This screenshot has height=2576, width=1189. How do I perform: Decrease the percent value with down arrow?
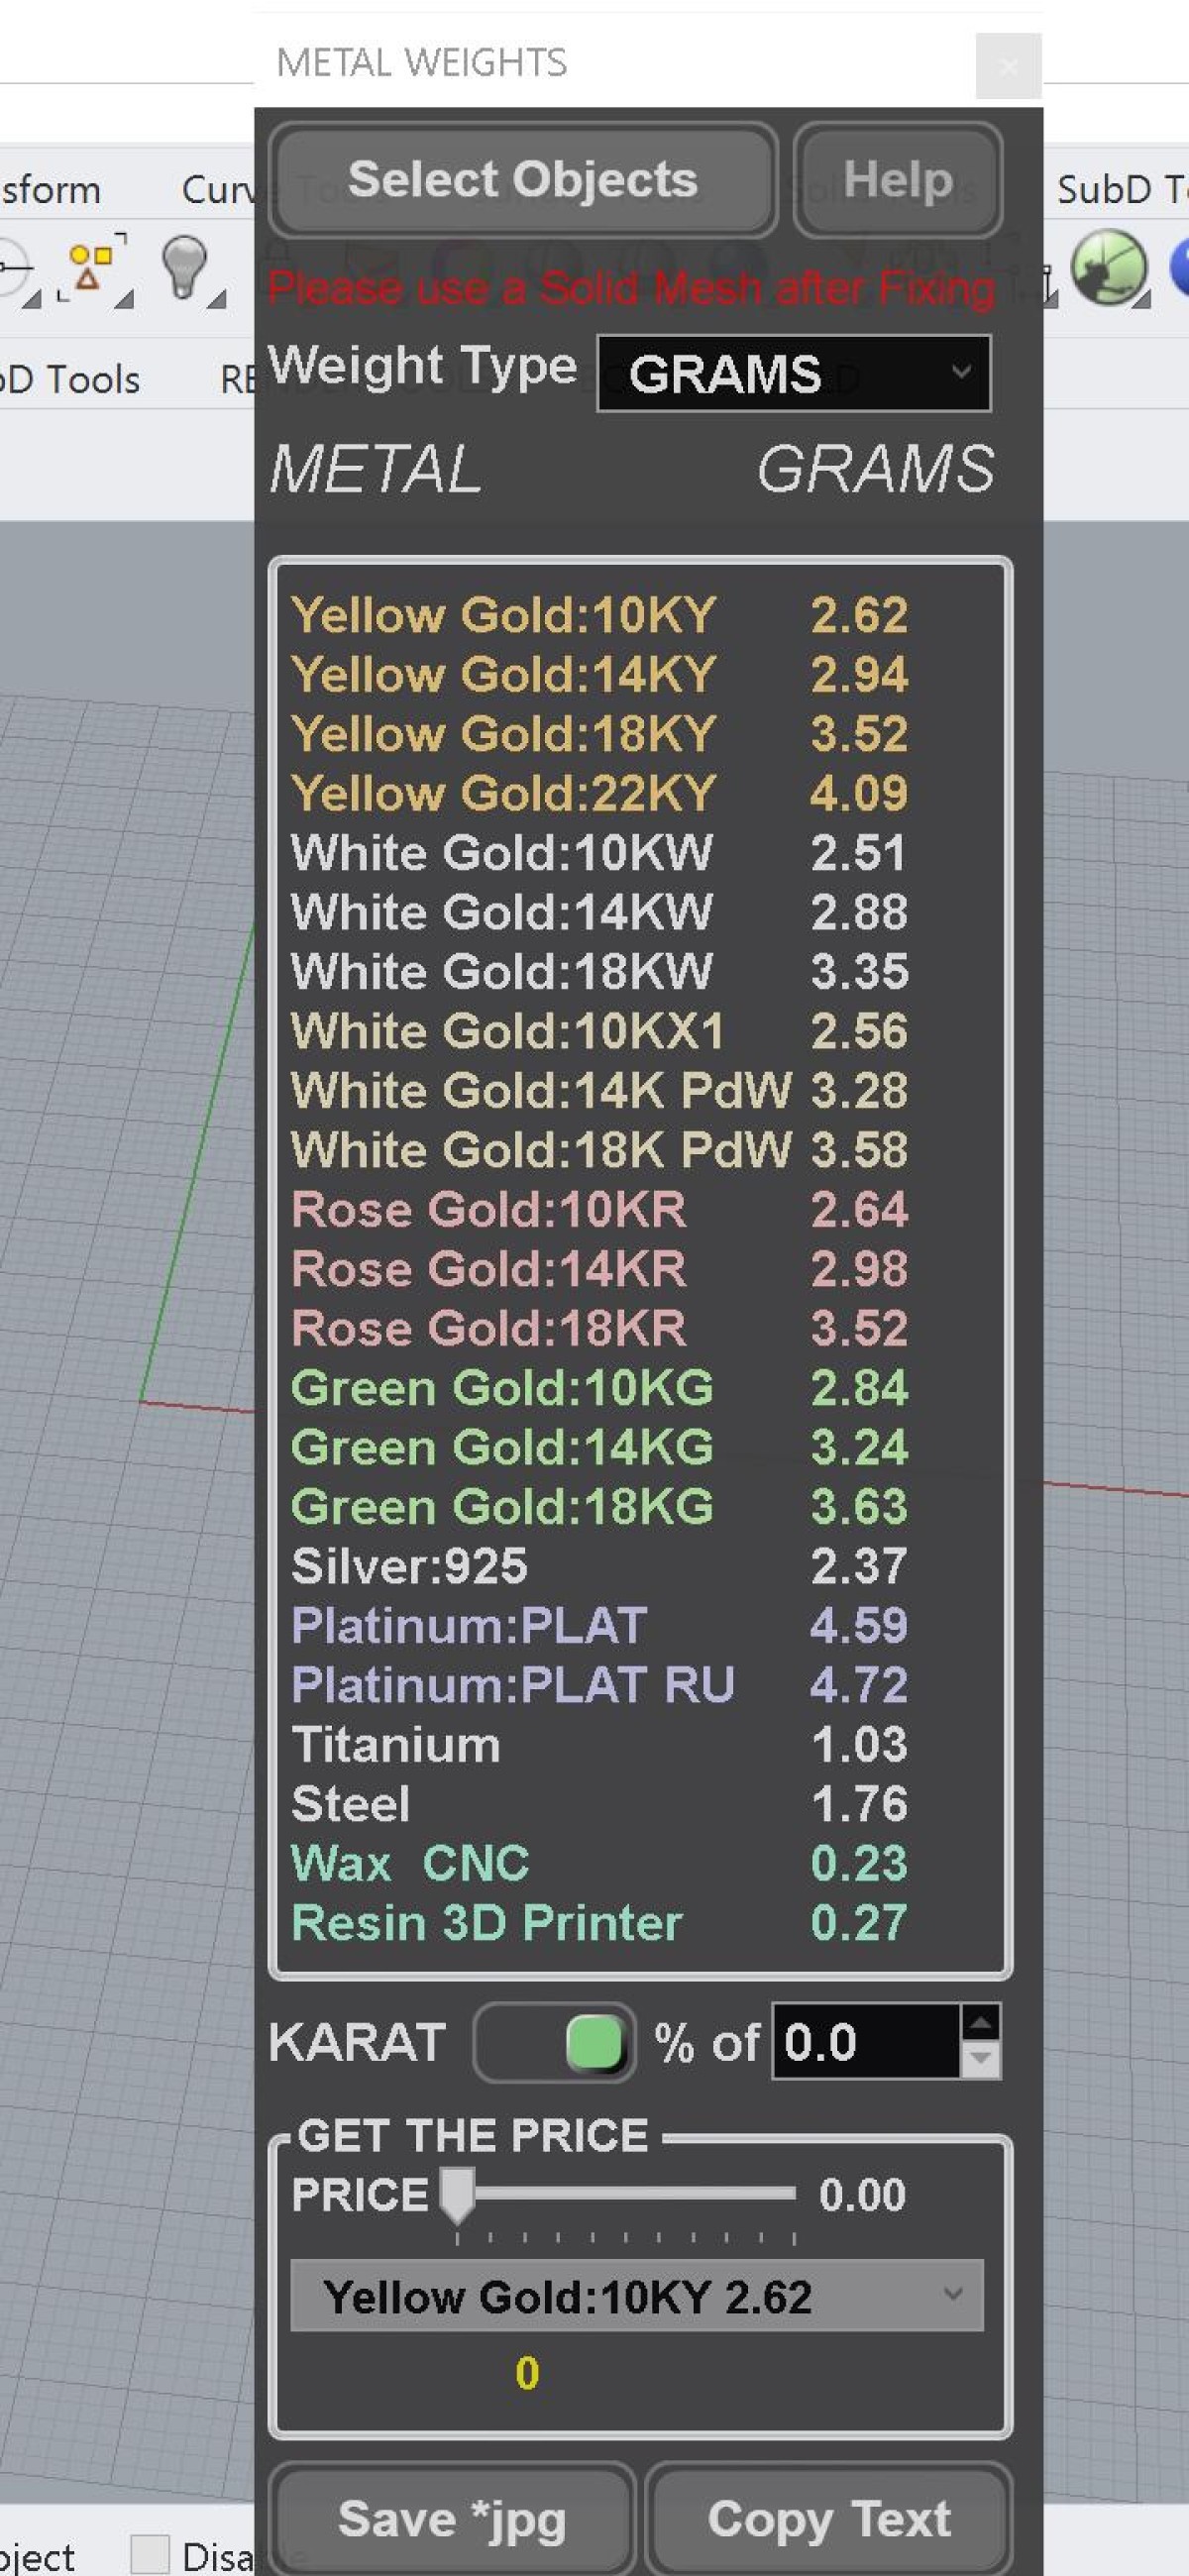pyautogui.click(x=981, y=2059)
